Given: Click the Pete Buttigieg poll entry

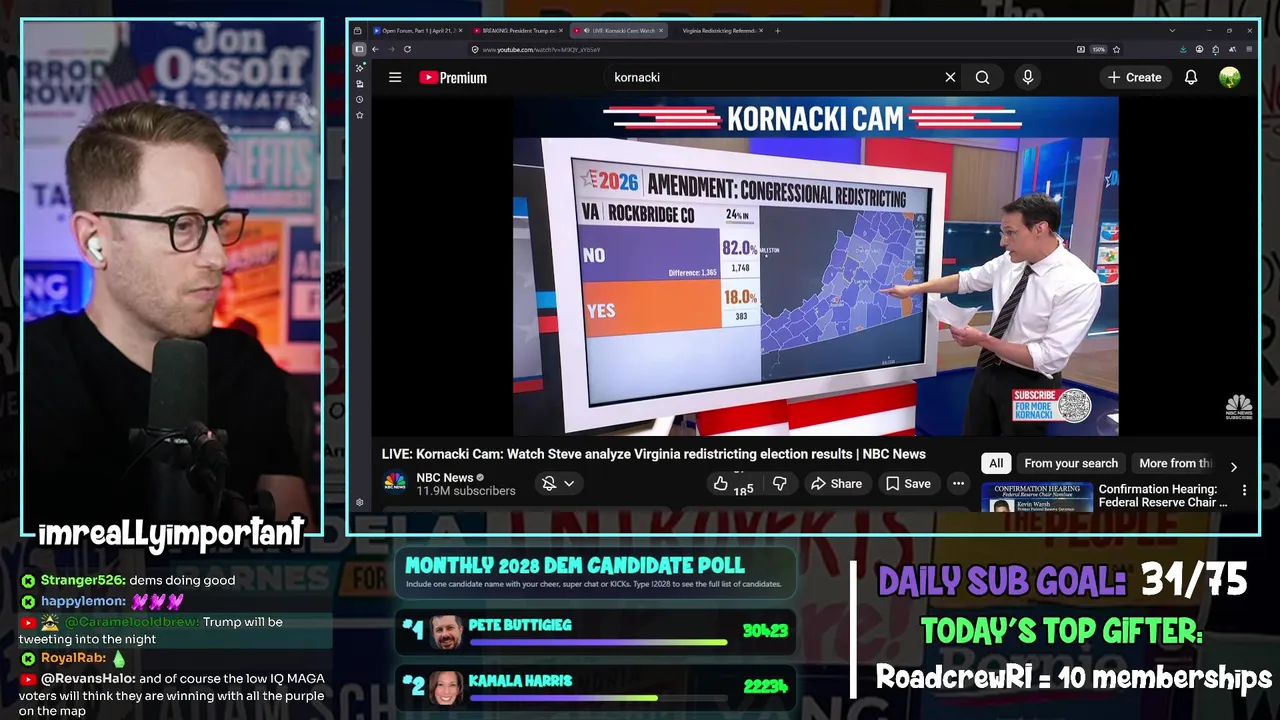Looking at the screenshot, I should coord(595,631).
